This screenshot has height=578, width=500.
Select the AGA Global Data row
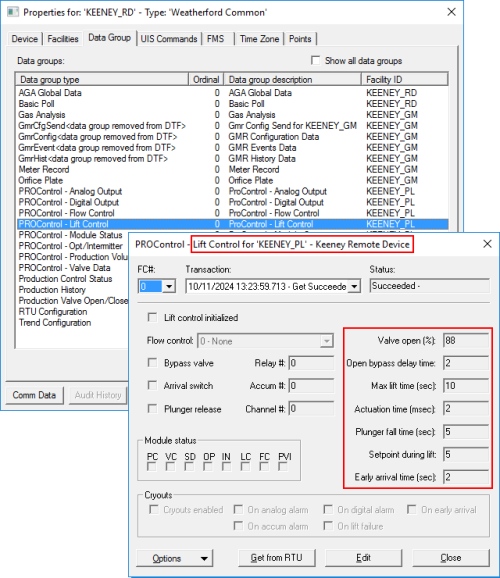pyautogui.click(x=232, y=93)
